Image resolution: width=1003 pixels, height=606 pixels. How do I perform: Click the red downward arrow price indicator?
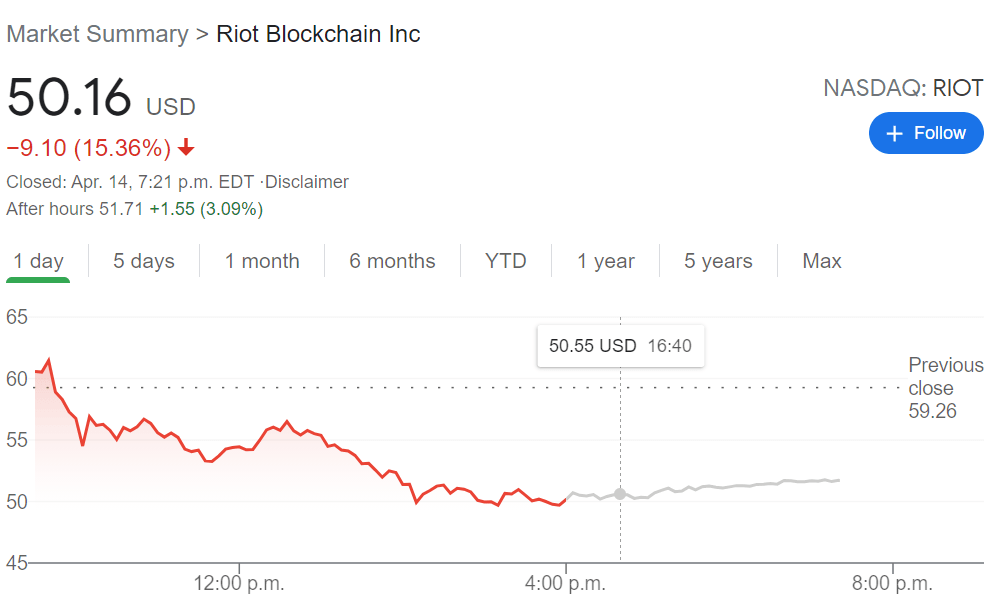(x=185, y=146)
